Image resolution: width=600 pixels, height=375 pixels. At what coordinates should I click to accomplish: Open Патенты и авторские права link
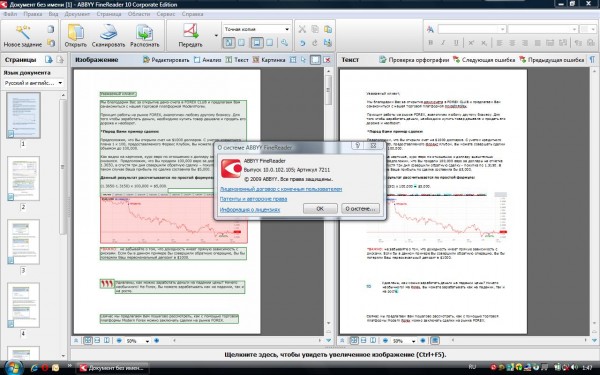(253, 199)
